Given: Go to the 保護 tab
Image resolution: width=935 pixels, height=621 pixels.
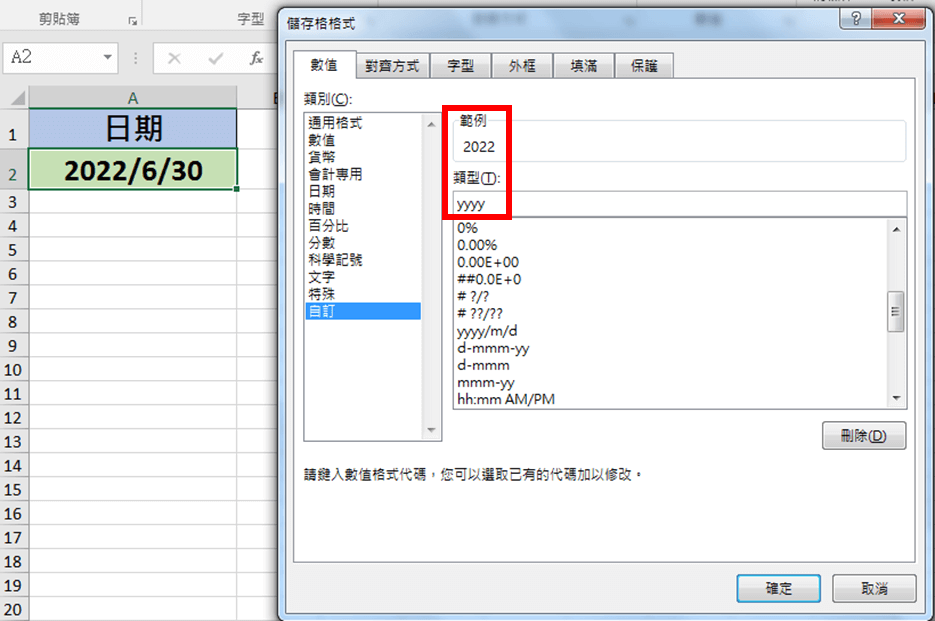Looking at the screenshot, I should (x=644, y=66).
